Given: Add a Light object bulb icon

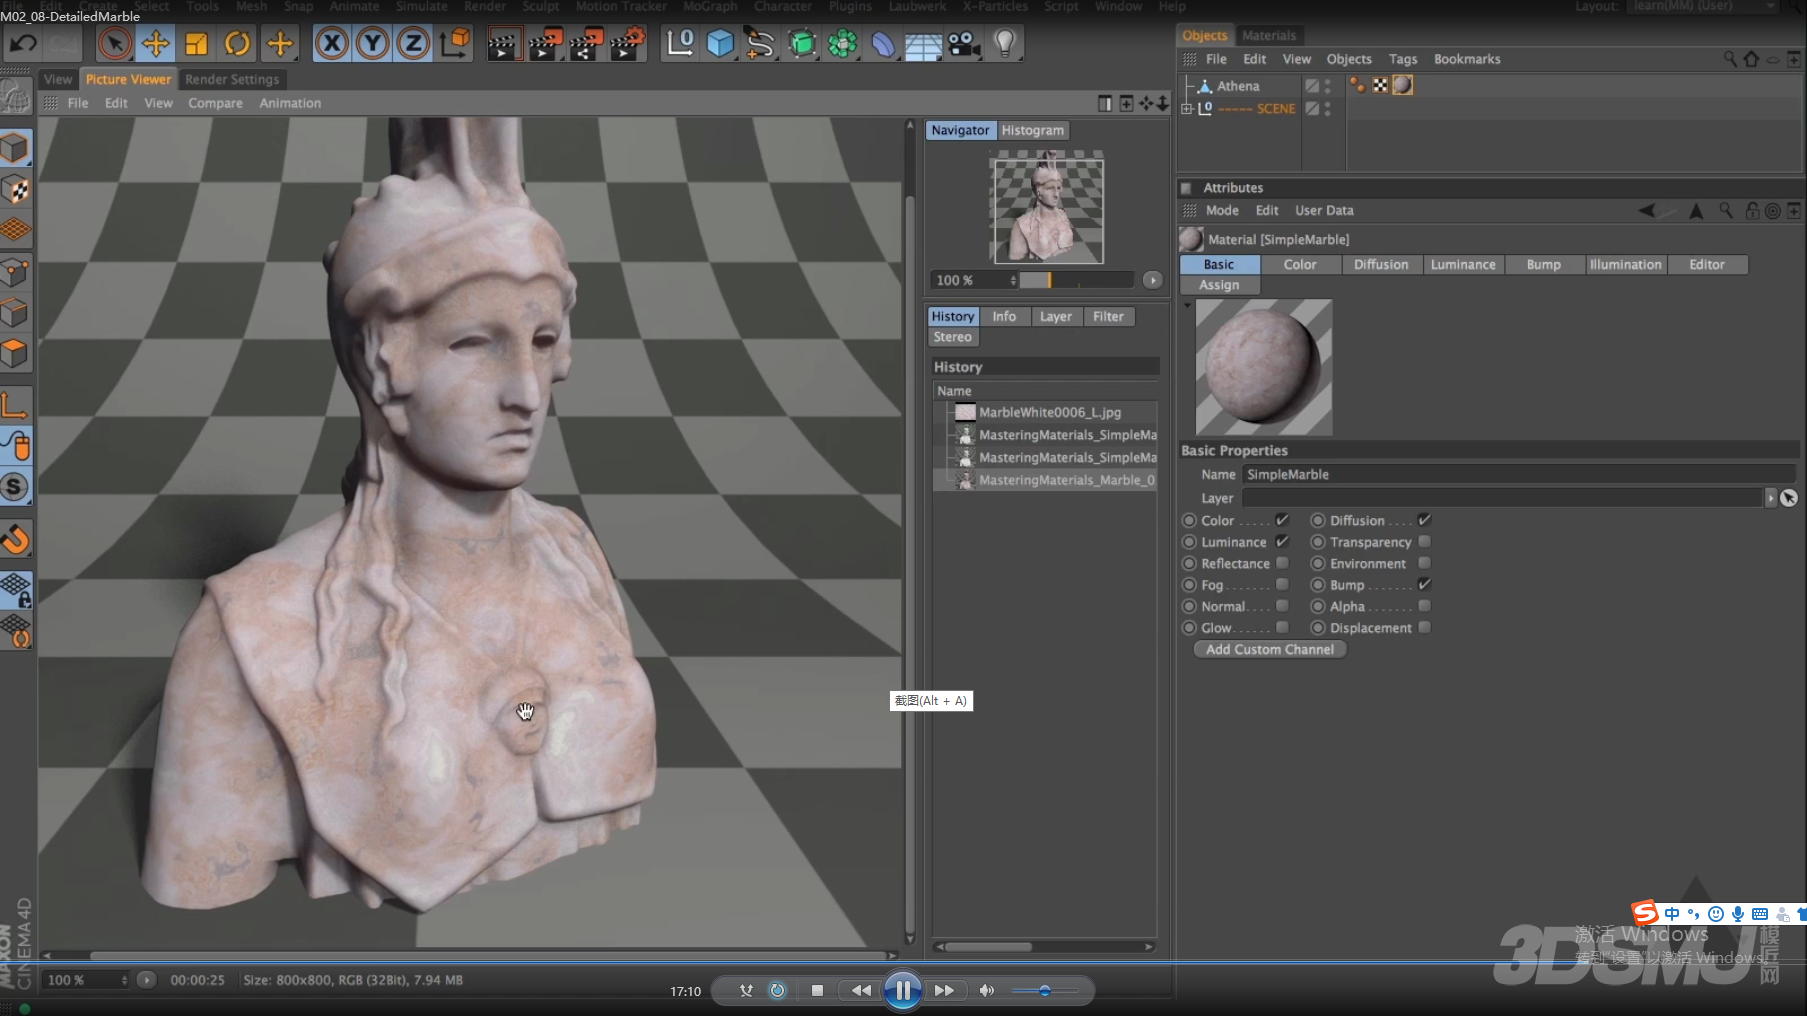Looking at the screenshot, I should (1005, 44).
